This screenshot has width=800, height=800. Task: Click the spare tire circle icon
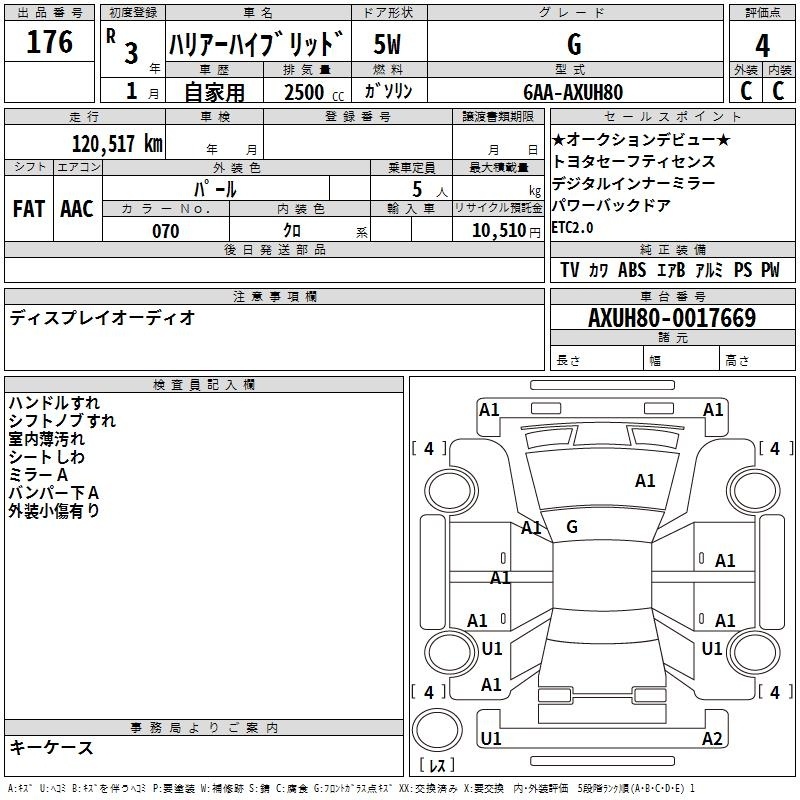click(x=437, y=729)
